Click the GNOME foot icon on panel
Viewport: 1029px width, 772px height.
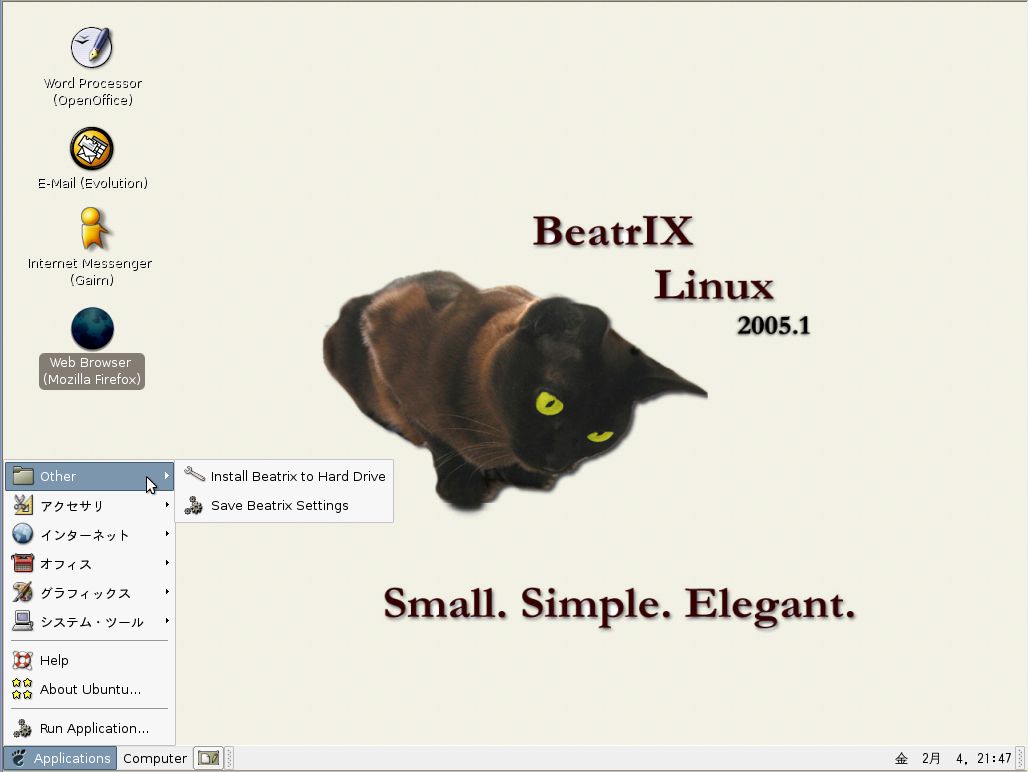pos(18,758)
